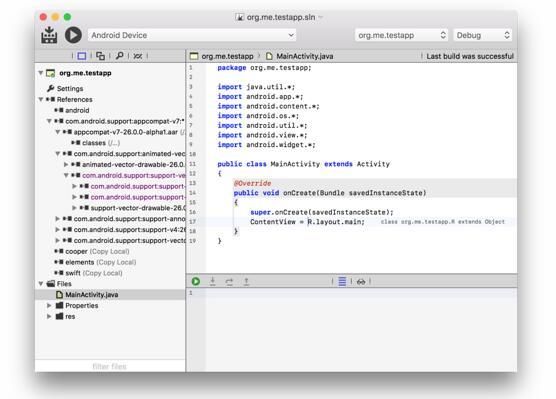Collapse com.android.support:appcompat-v7 reference
The height and width of the screenshot is (399, 556).
point(49,121)
